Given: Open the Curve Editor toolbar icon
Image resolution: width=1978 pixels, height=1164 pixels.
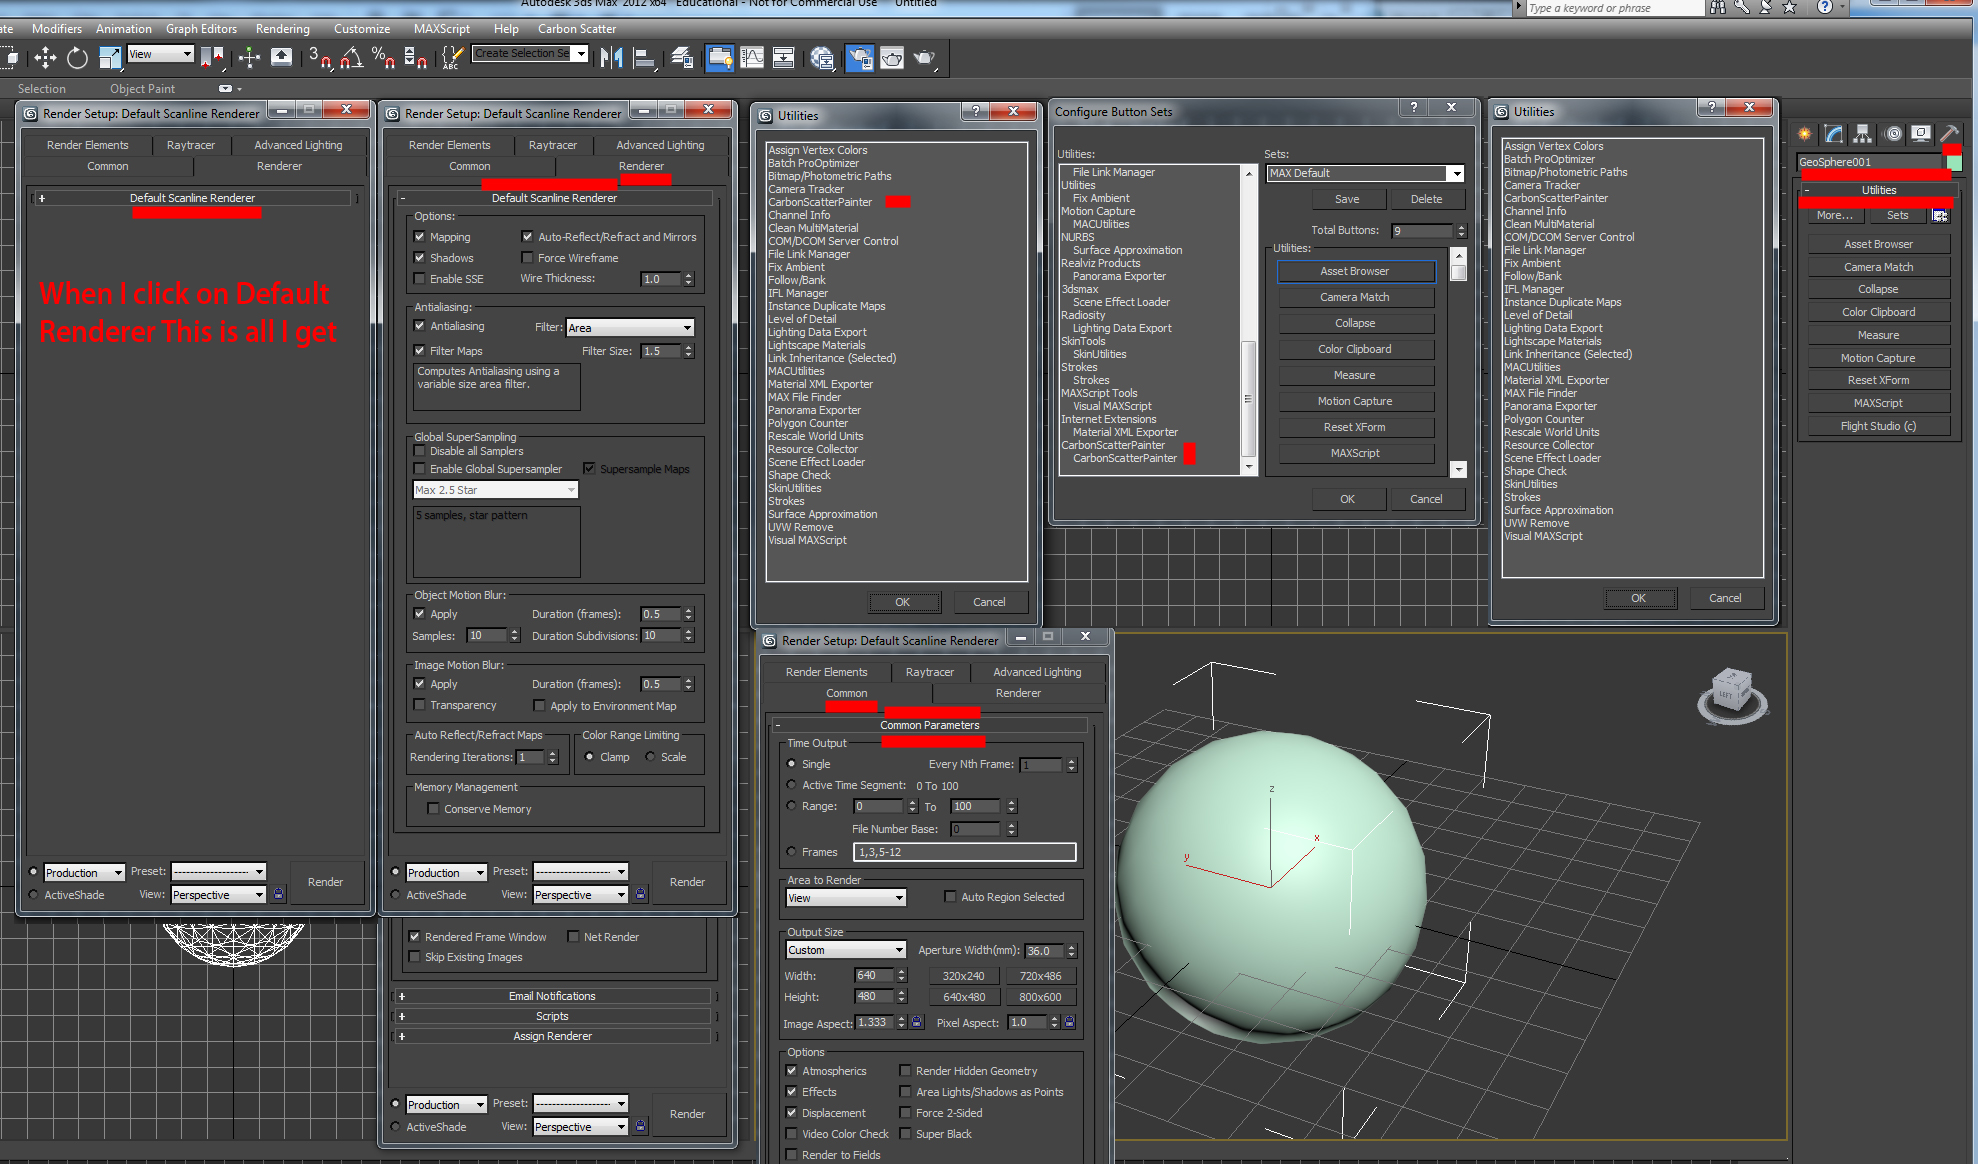Looking at the screenshot, I should click(752, 58).
